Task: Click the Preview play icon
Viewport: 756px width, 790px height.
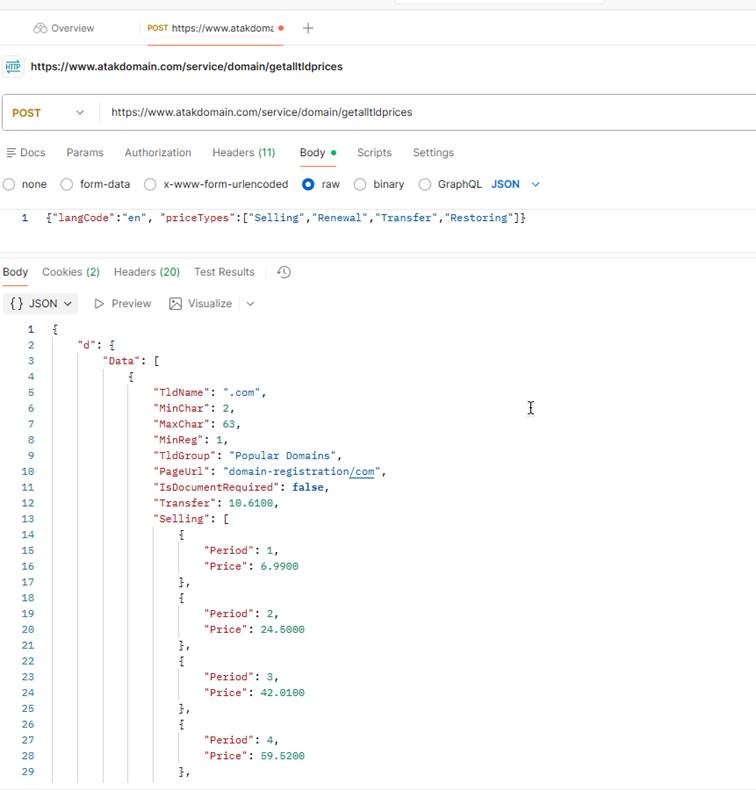Action: click(99, 304)
